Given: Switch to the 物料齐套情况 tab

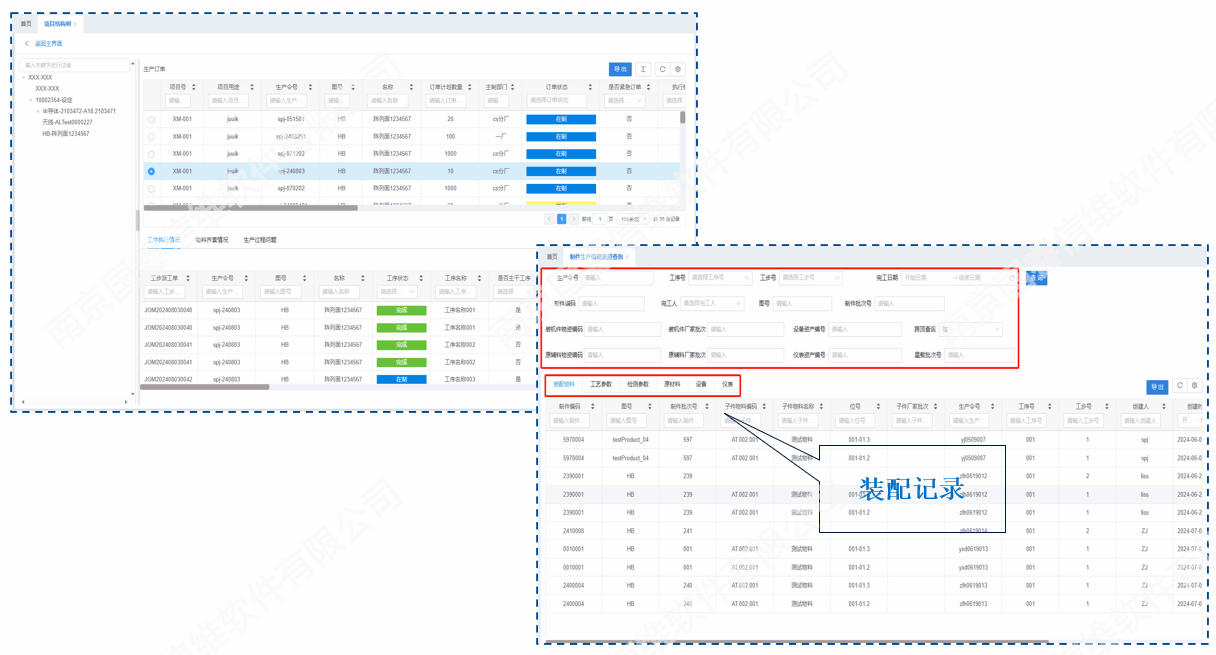Looking at the screenshot, I should coord(211,240).
